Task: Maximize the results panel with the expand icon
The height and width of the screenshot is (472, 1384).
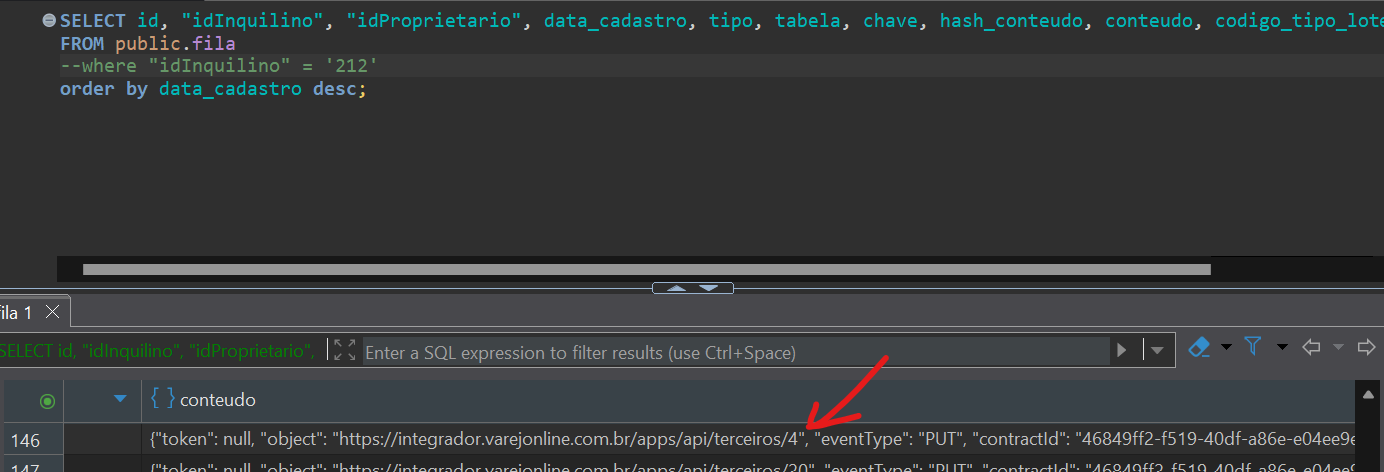Action: [x=345, y=350]
